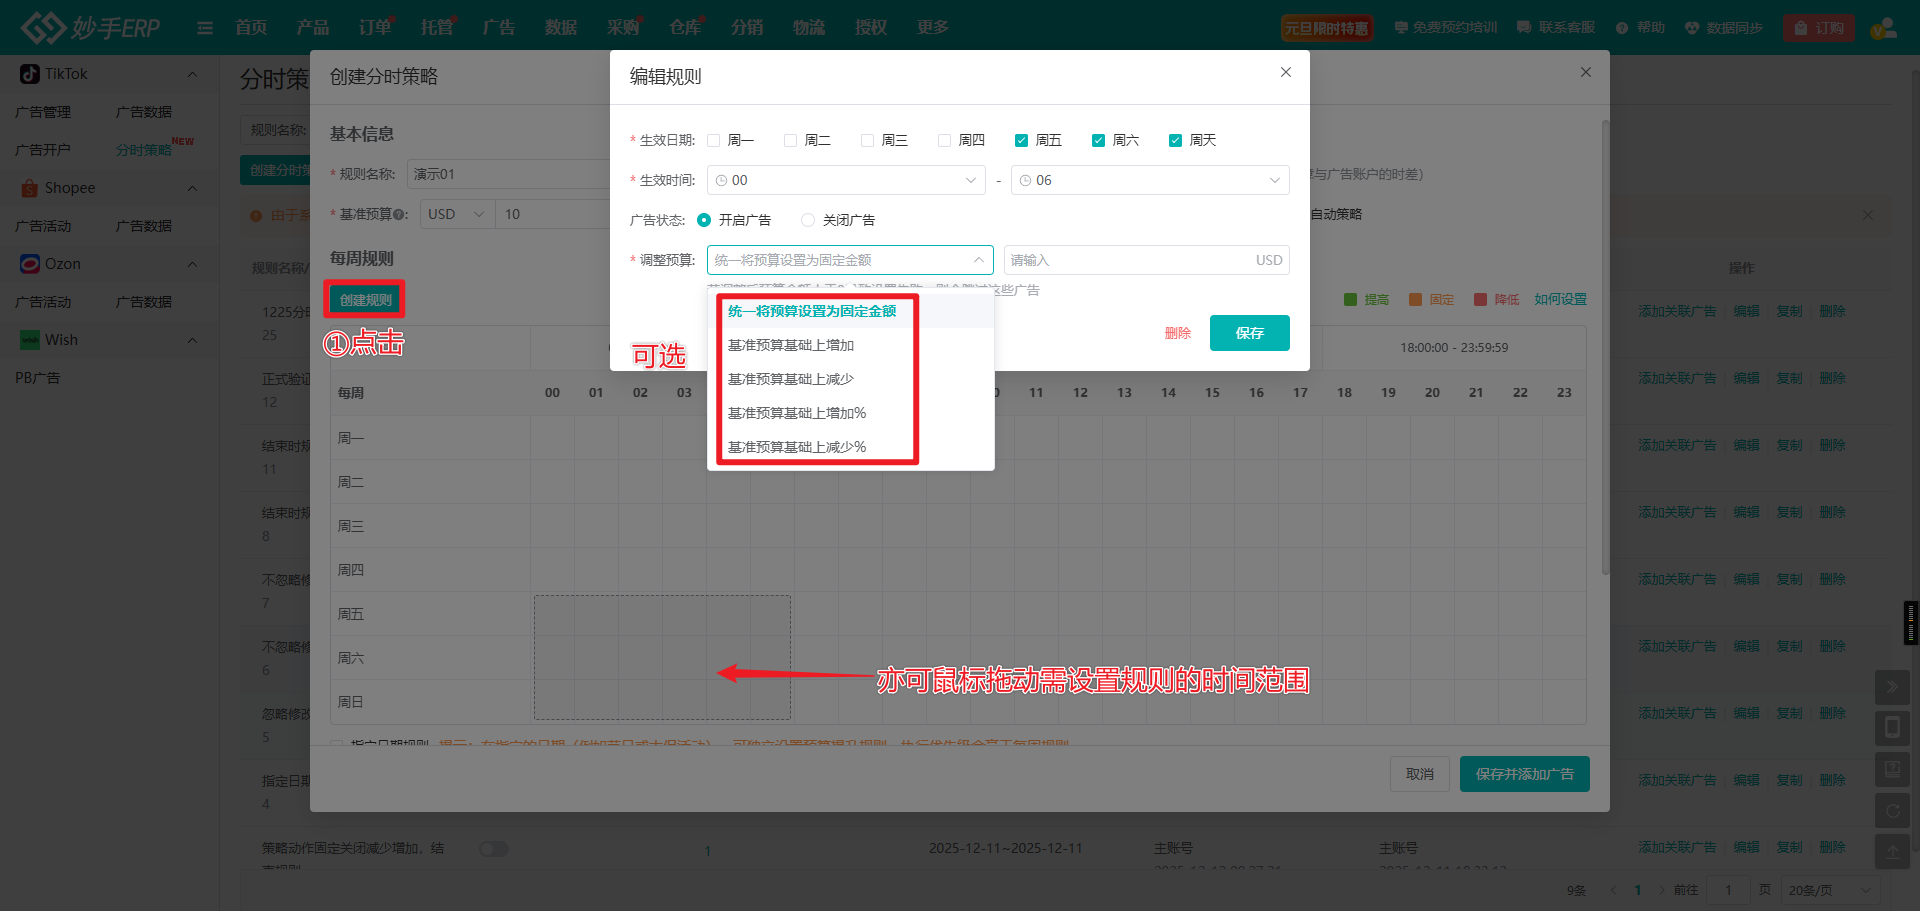The image size is (1920, 911).
Task: Collapse the TikTok sidebar section
Action: pyautogui.click(x=192, y=74)
